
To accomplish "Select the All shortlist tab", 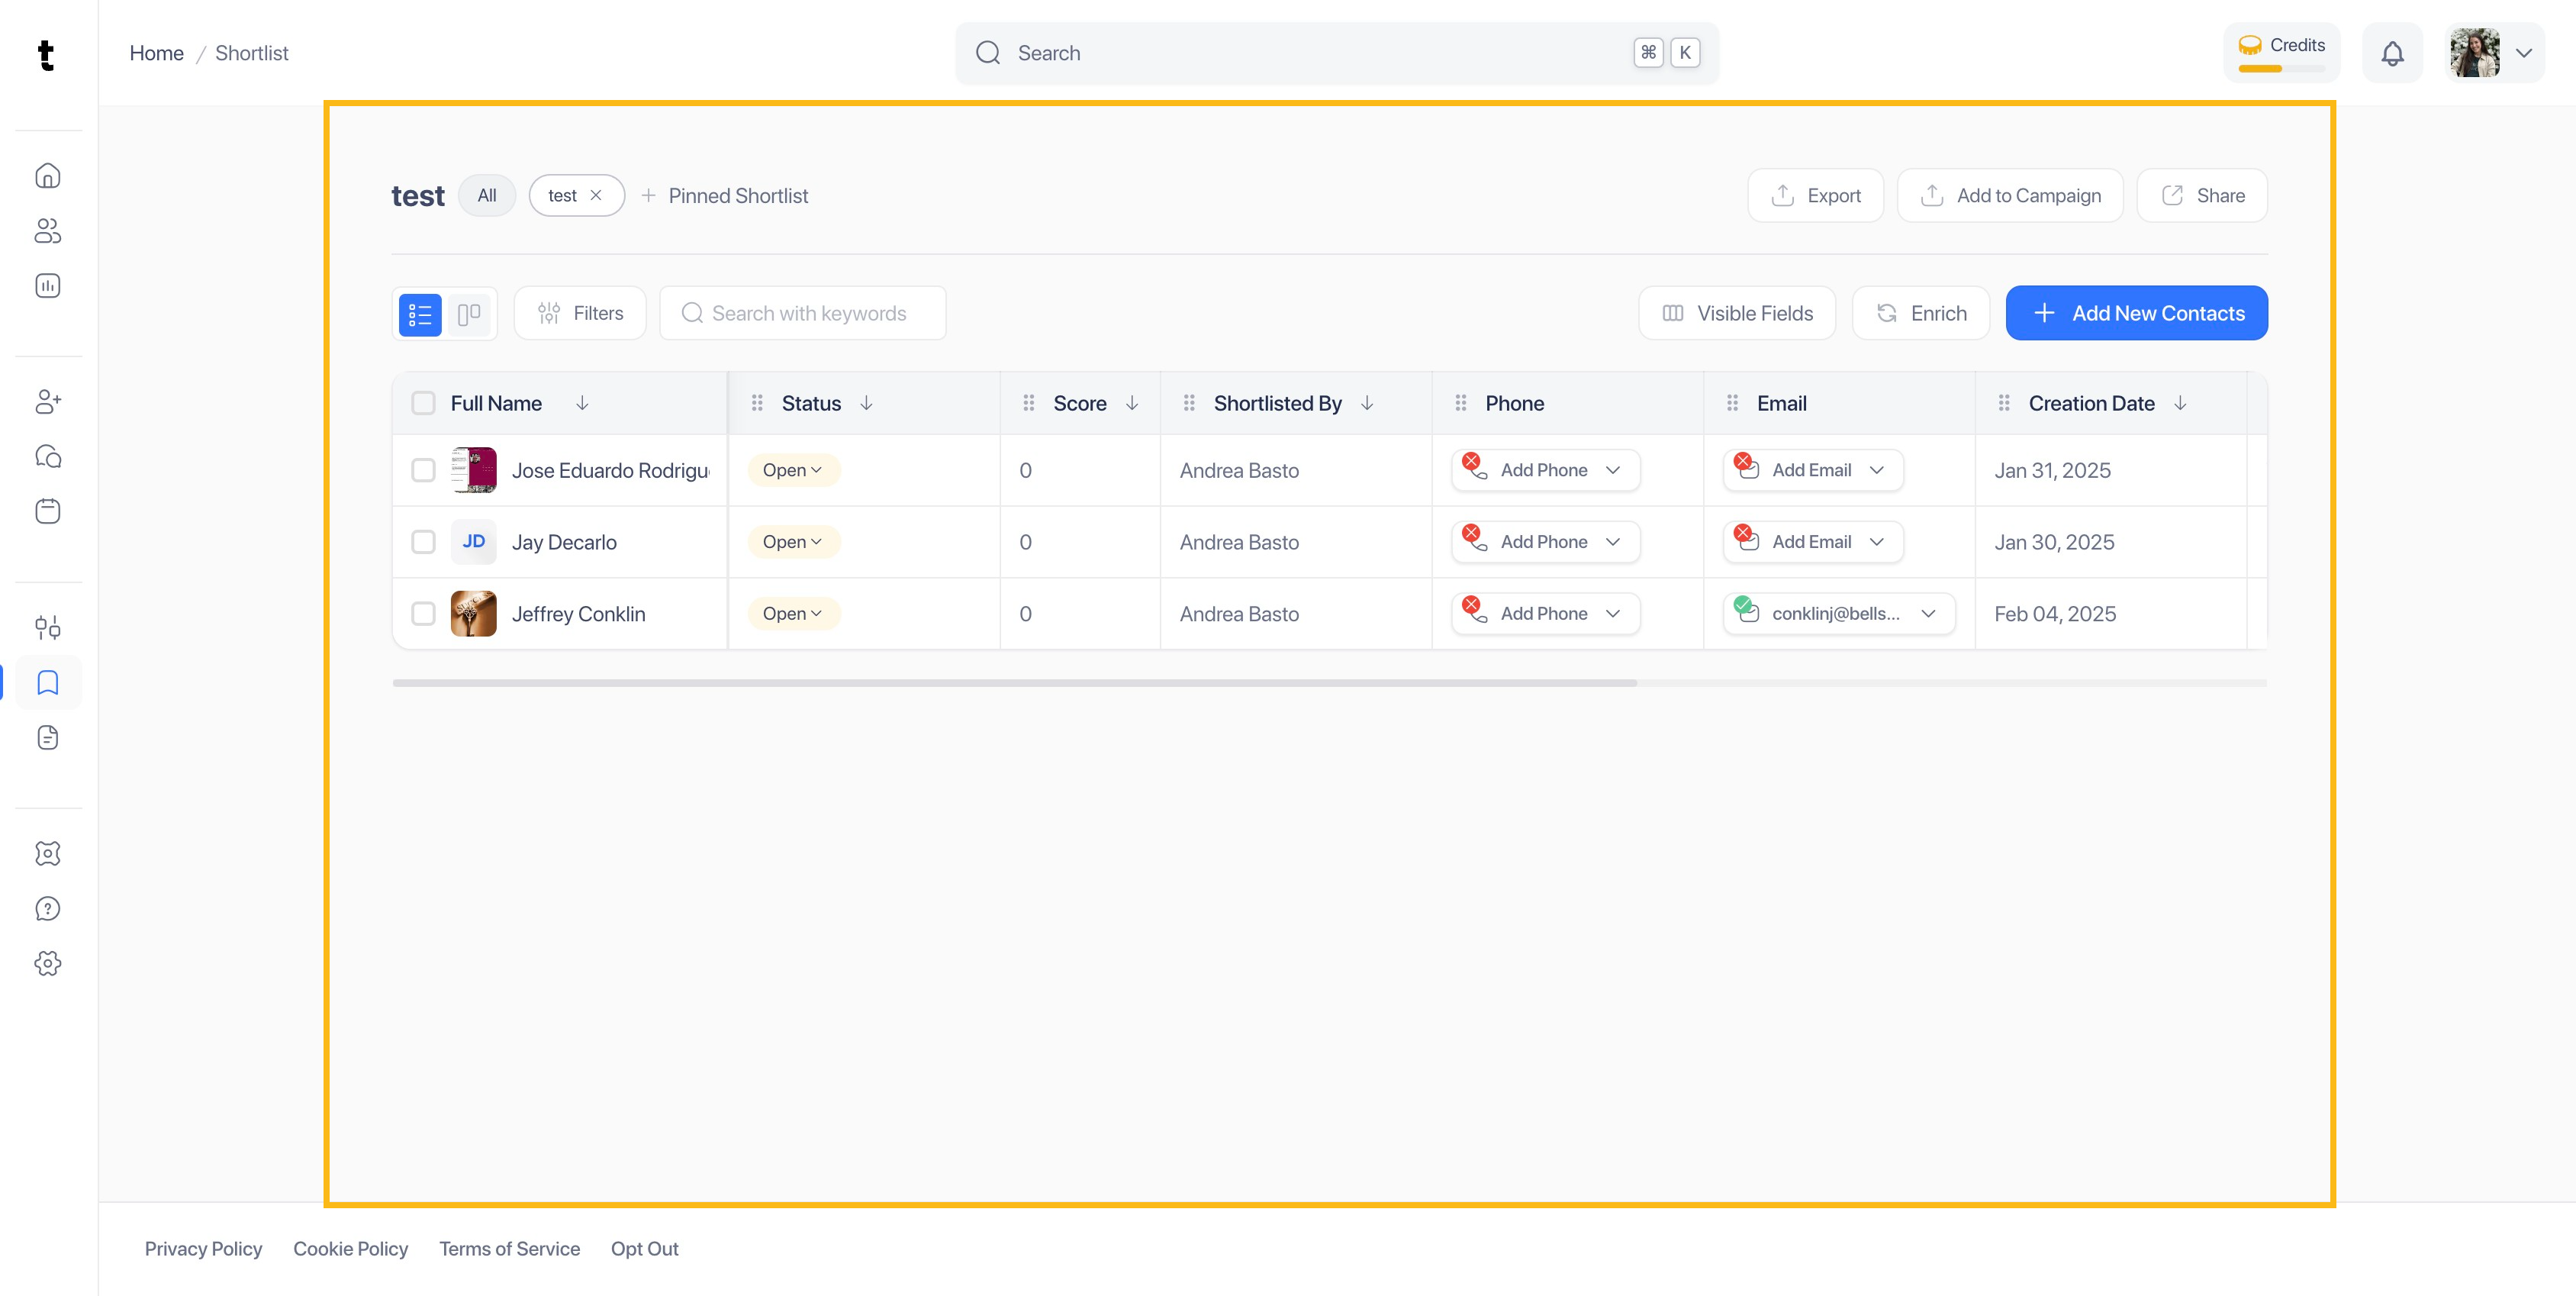I will [486, 195].
